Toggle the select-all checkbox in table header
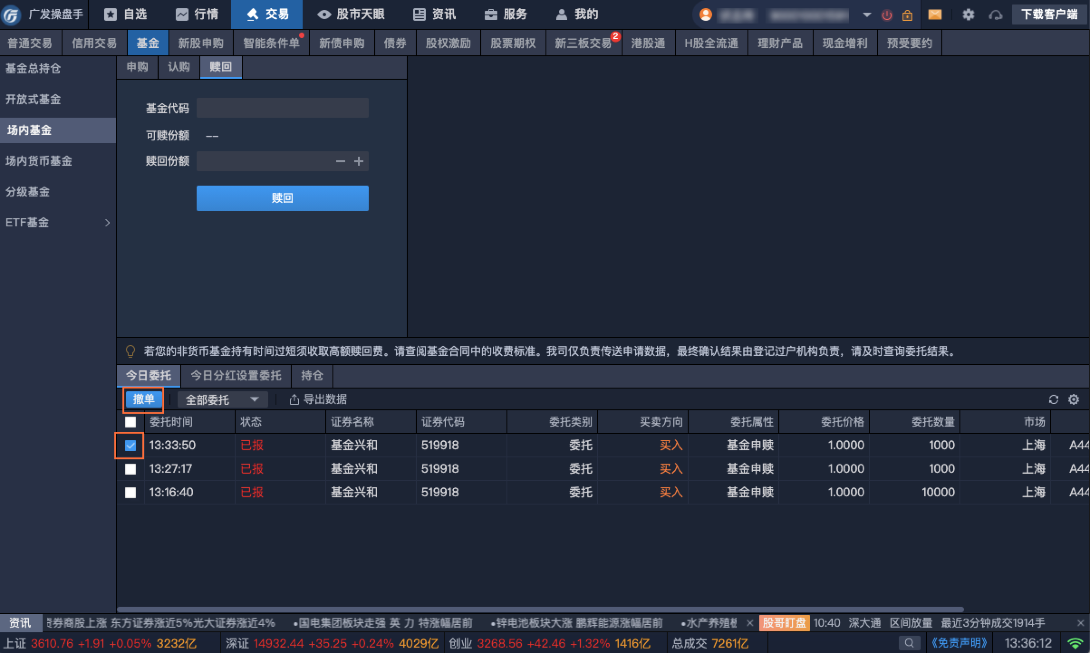Viewport: 1091px width, 654px height. 131,422
